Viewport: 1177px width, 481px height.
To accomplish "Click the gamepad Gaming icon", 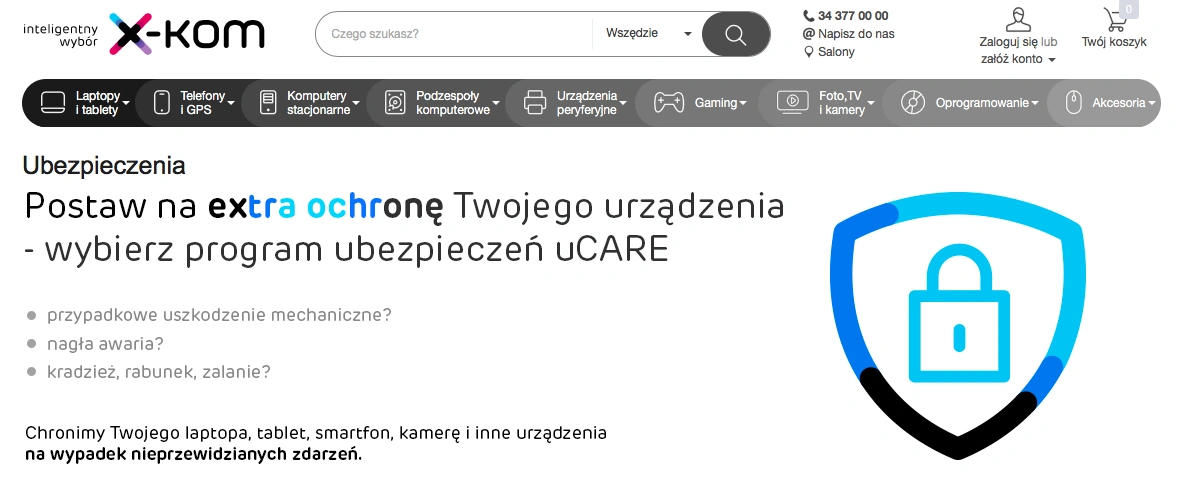I will pos(668,102).
